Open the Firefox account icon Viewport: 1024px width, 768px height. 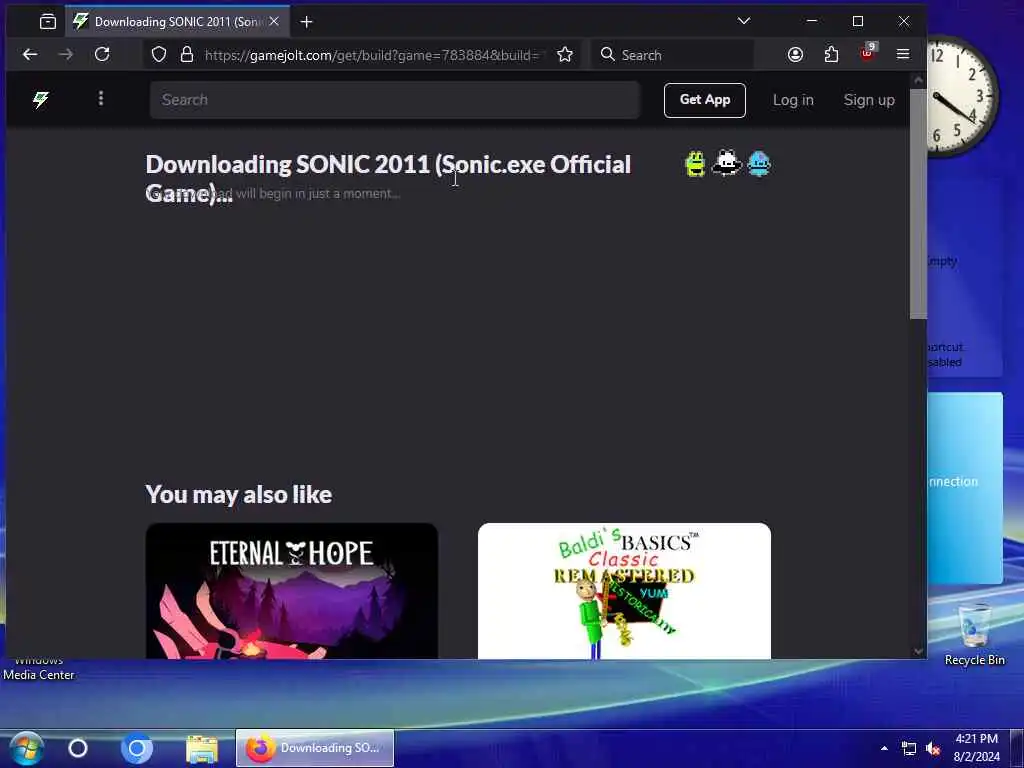pos(795,55)
